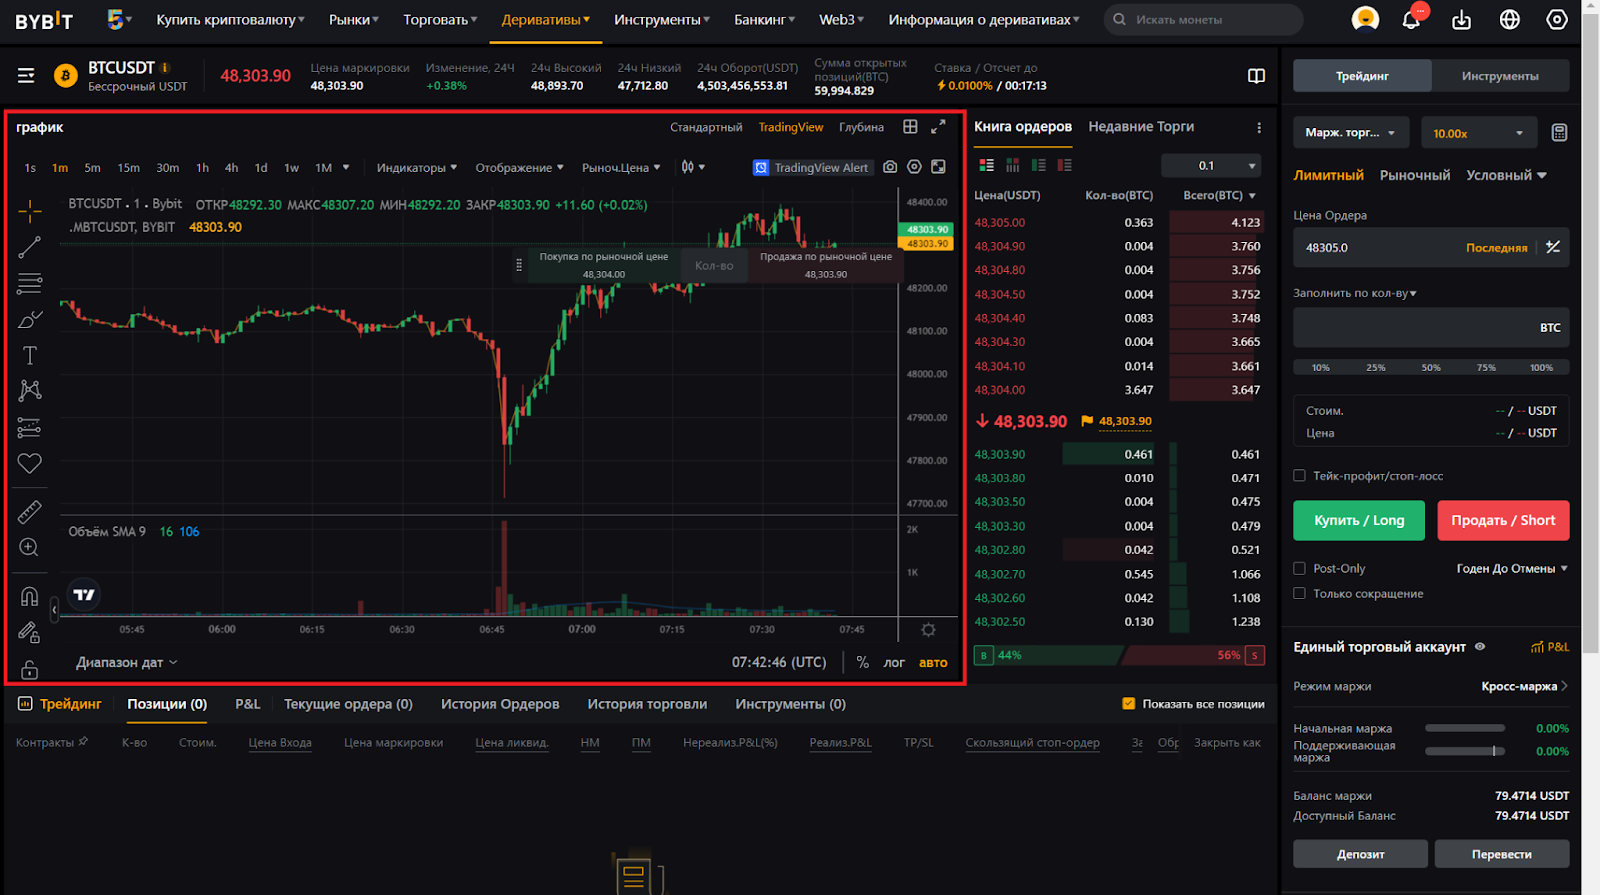Uncheck the show all positions checkbox

[x=1129, y=704]
